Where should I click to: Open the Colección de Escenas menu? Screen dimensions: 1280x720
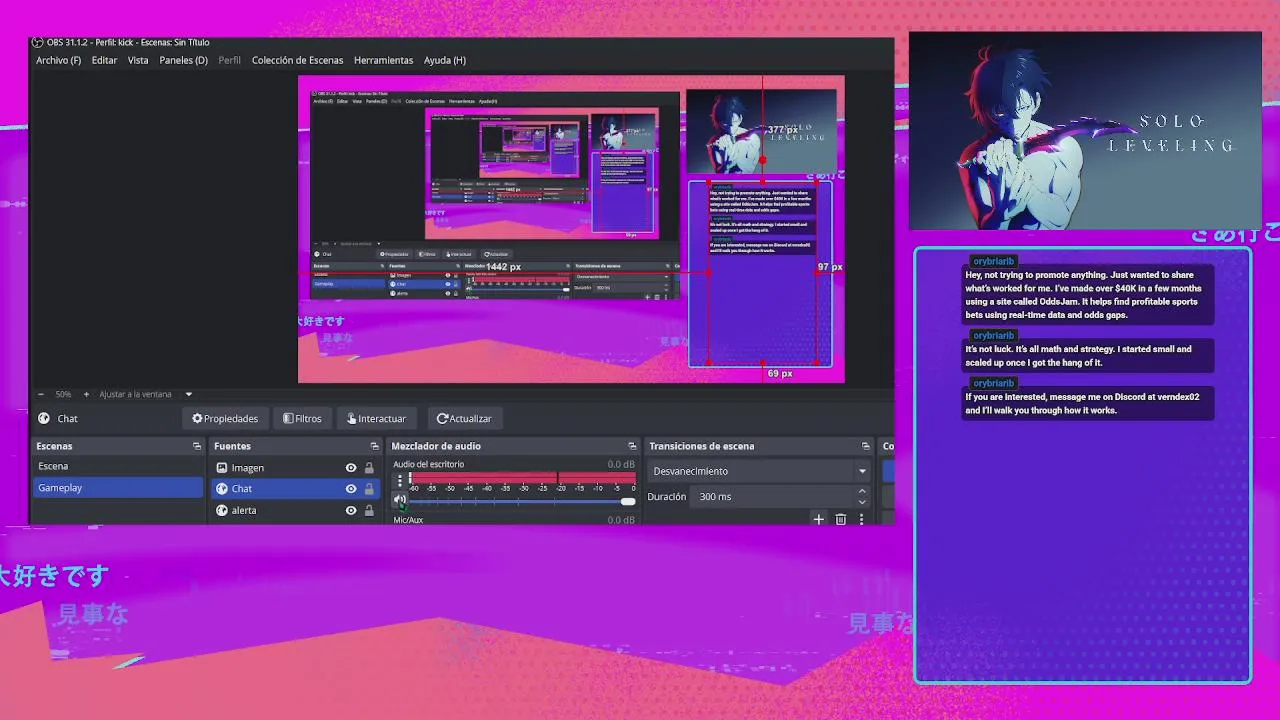(297, 60)
